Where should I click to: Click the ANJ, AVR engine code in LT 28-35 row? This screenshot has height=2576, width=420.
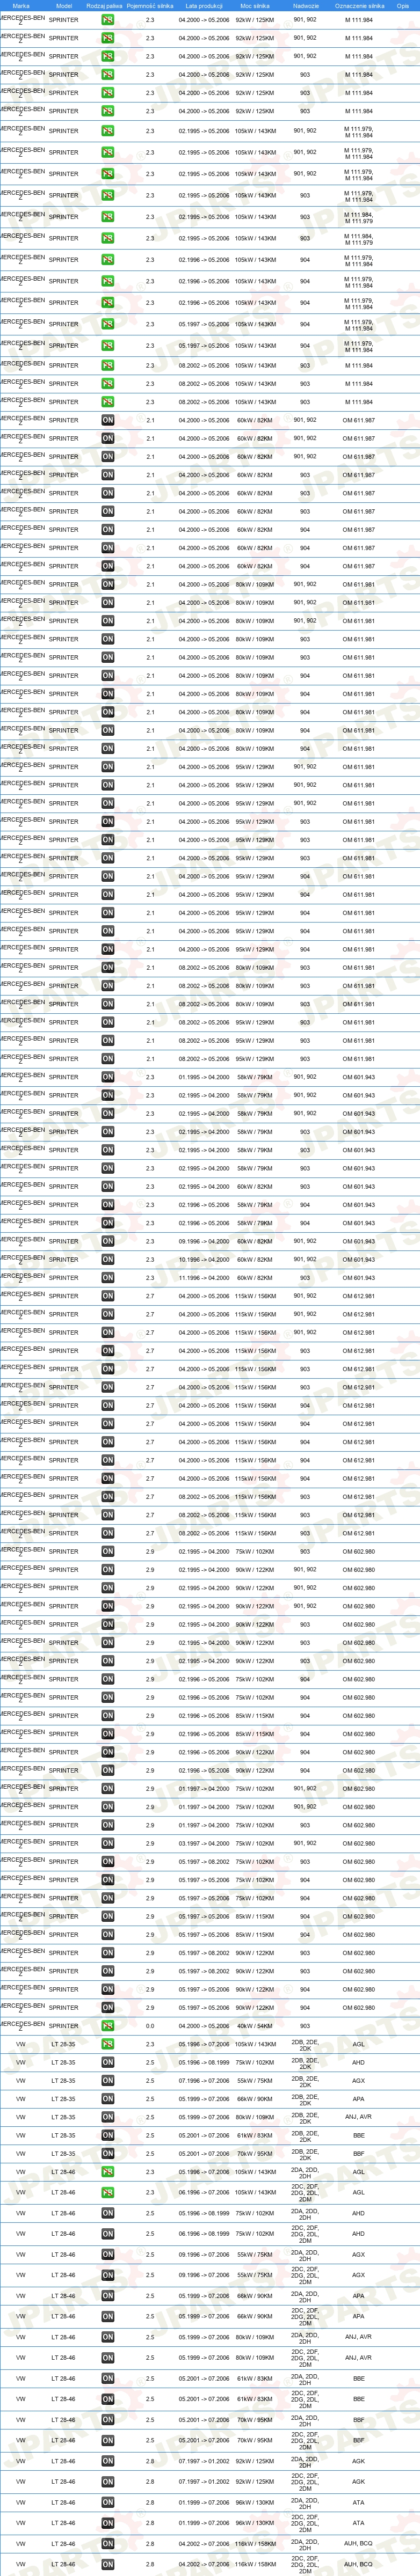tap(359, 2117)
